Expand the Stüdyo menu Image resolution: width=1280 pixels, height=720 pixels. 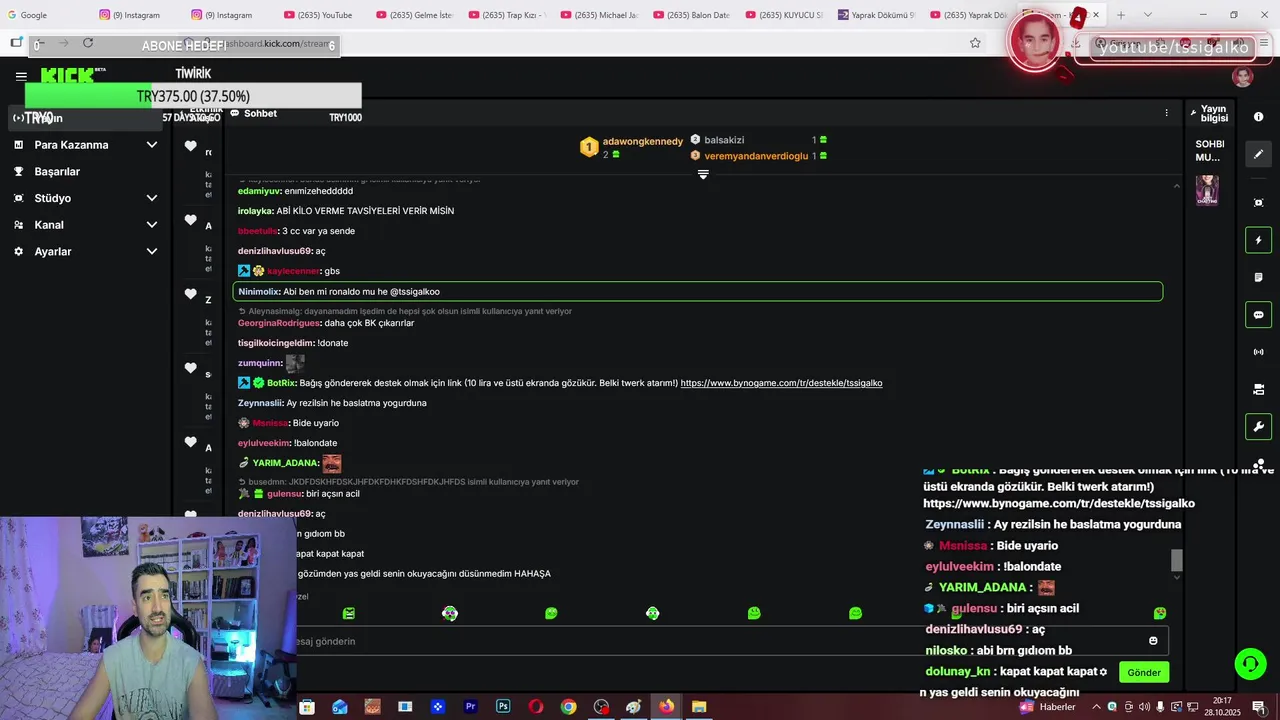[x=86, y=198]
